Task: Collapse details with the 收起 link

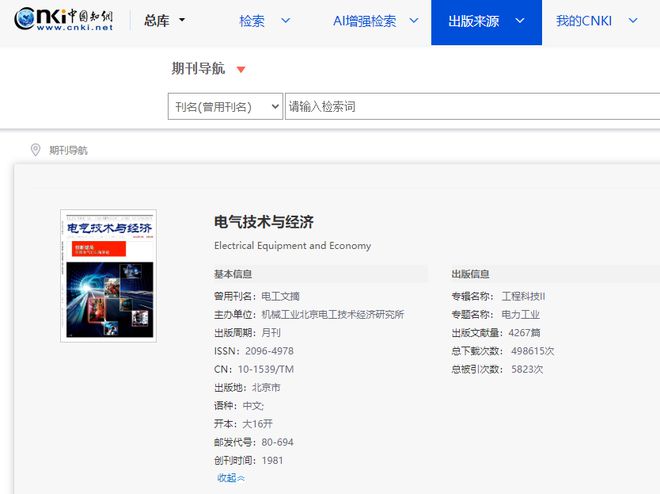Action: click(231, 478)
